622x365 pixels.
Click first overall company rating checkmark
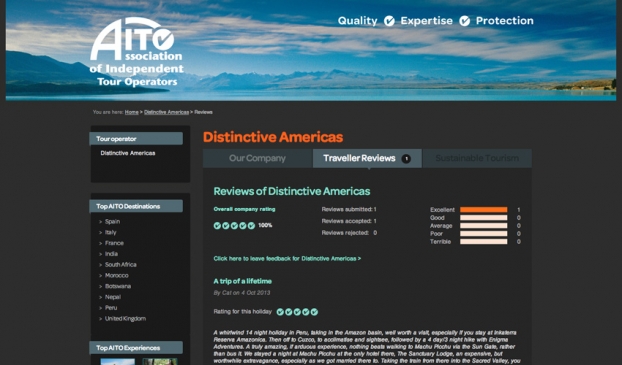click(x=217, y=226)
